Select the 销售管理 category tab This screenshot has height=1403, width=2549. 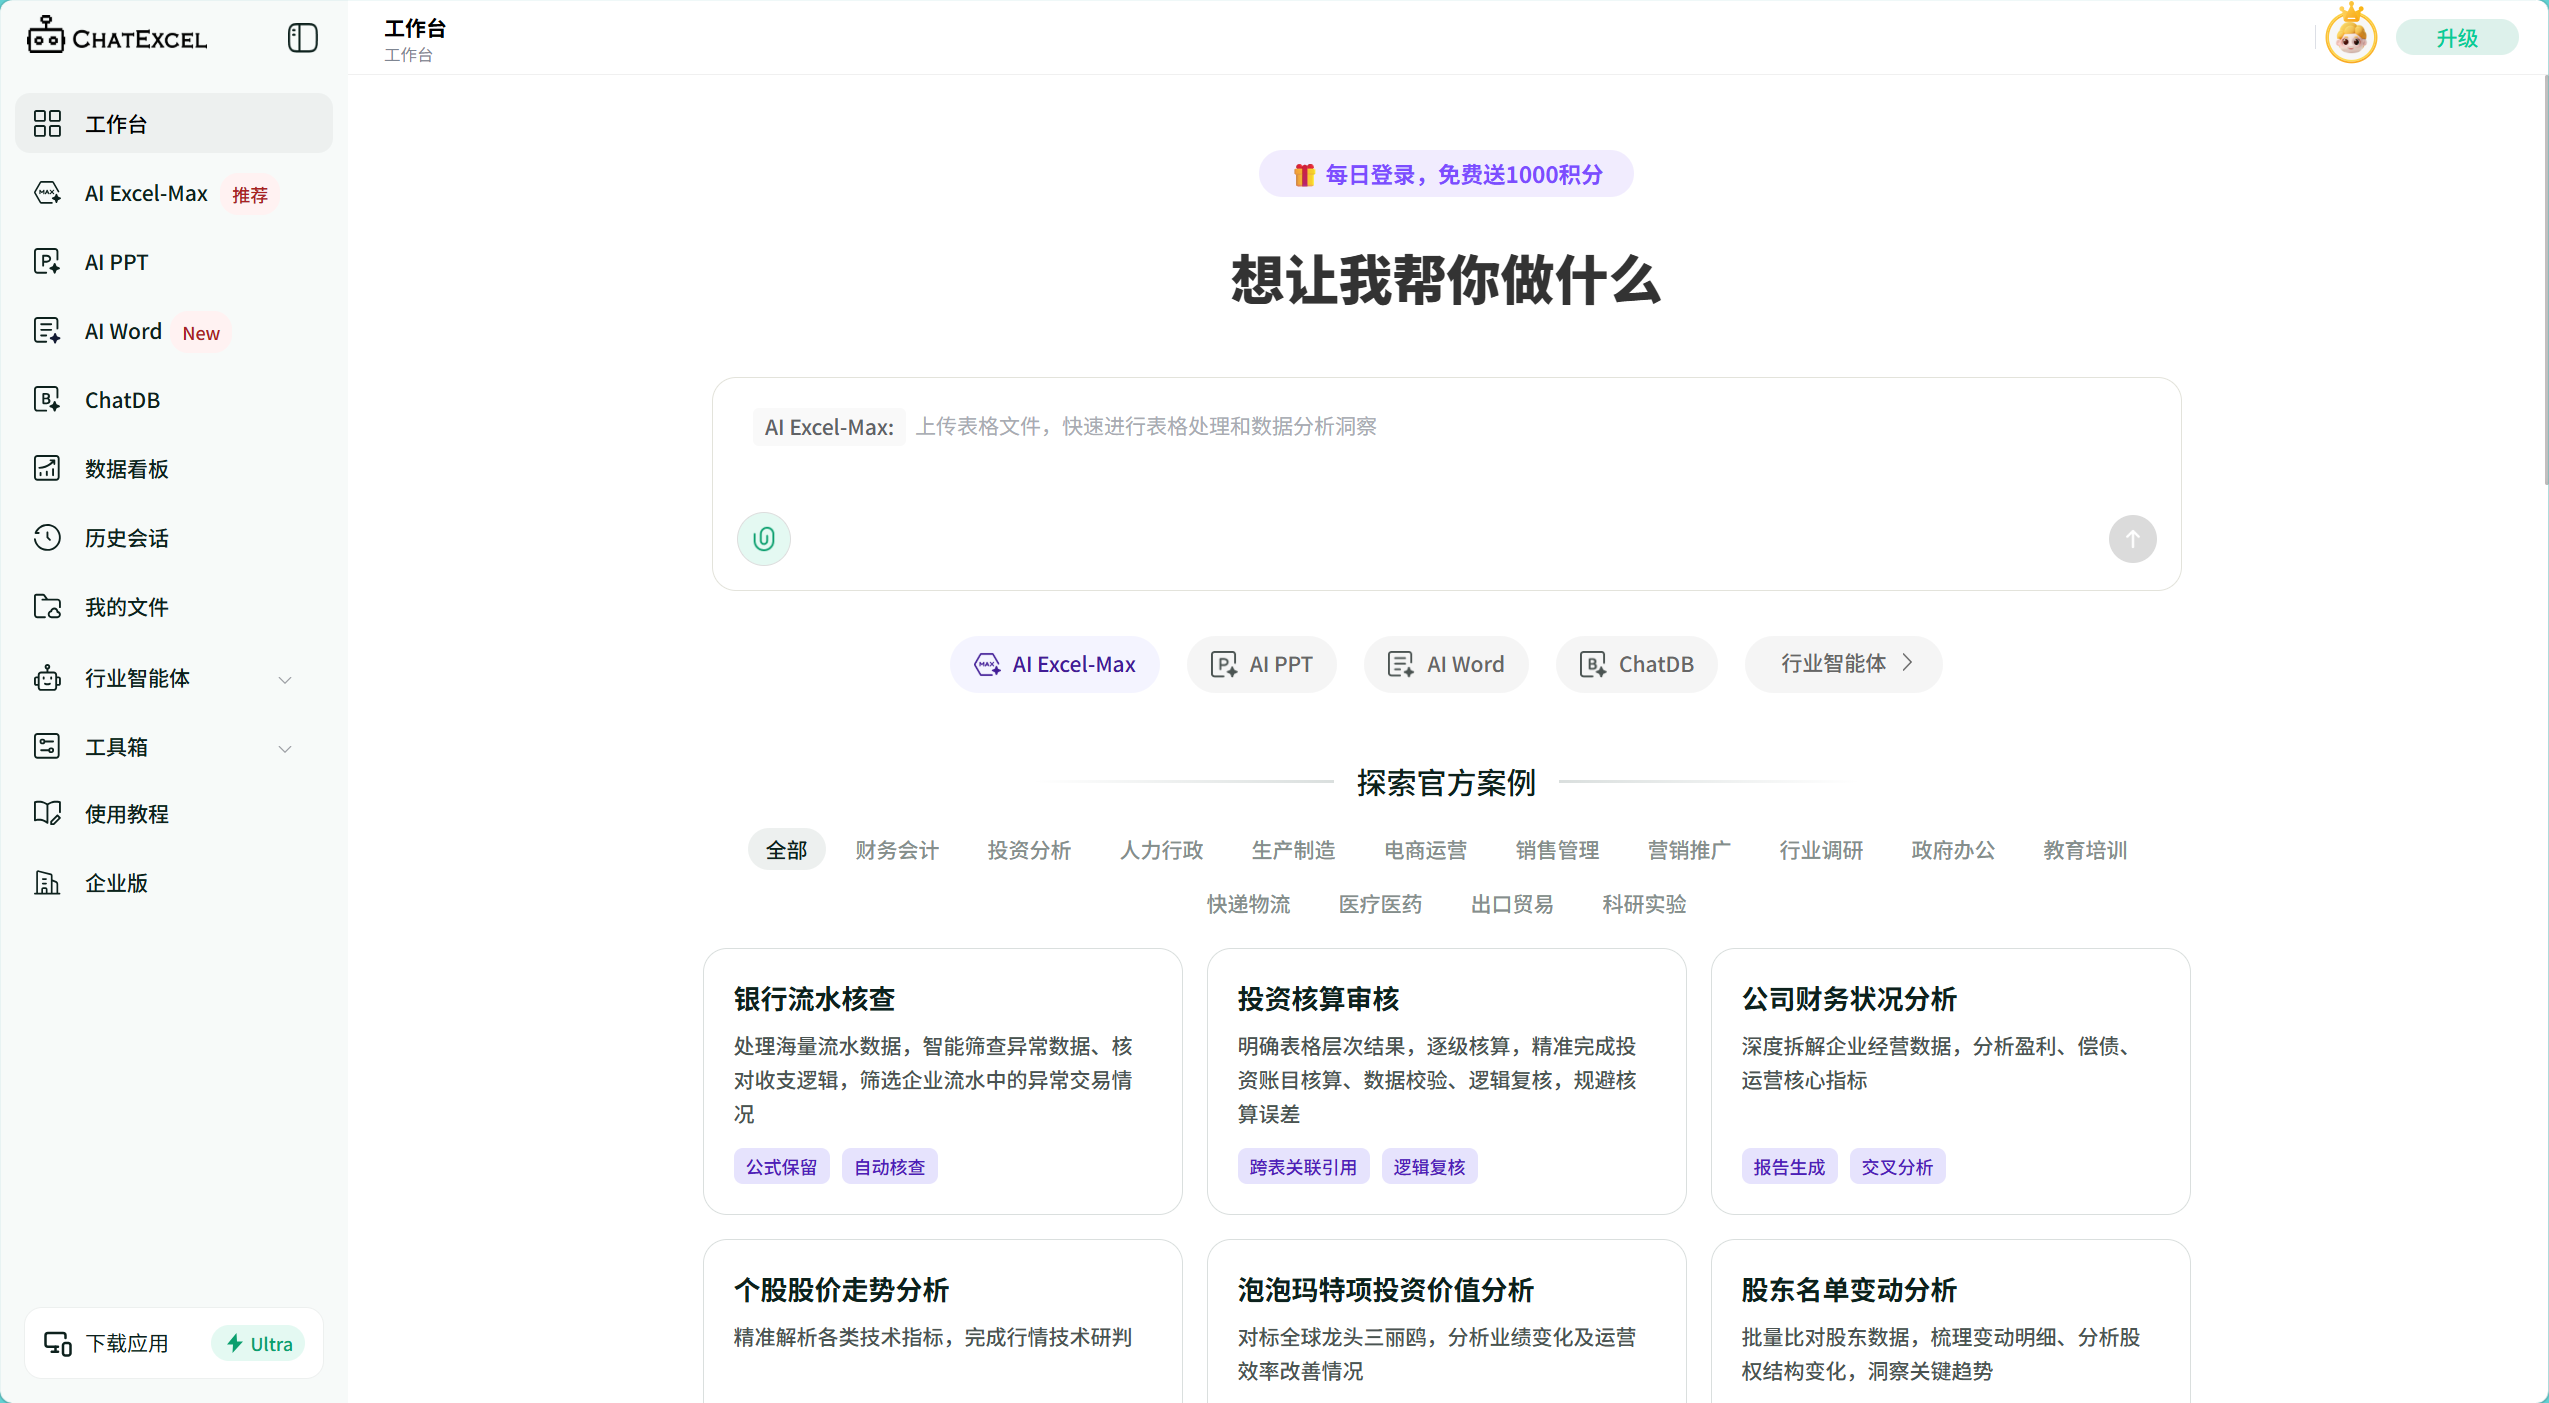[1557, 850]
